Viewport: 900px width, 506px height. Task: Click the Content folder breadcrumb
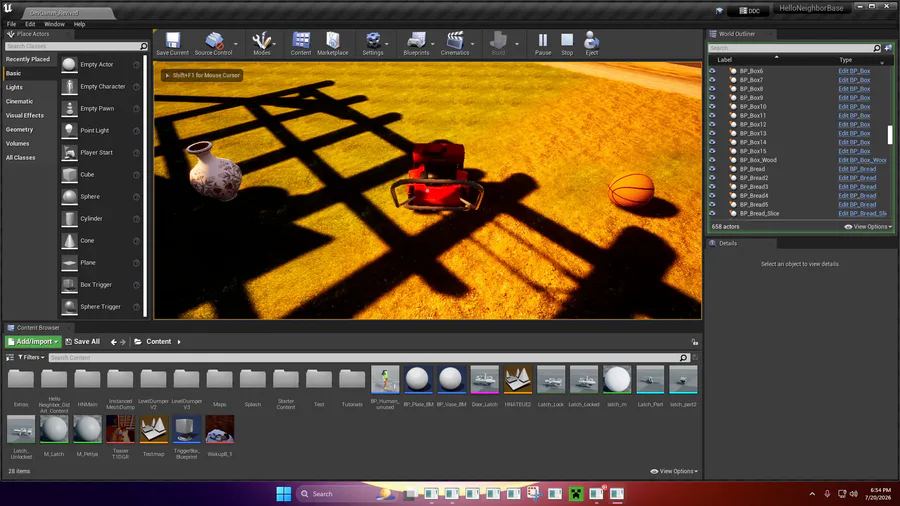pos(158,341)
